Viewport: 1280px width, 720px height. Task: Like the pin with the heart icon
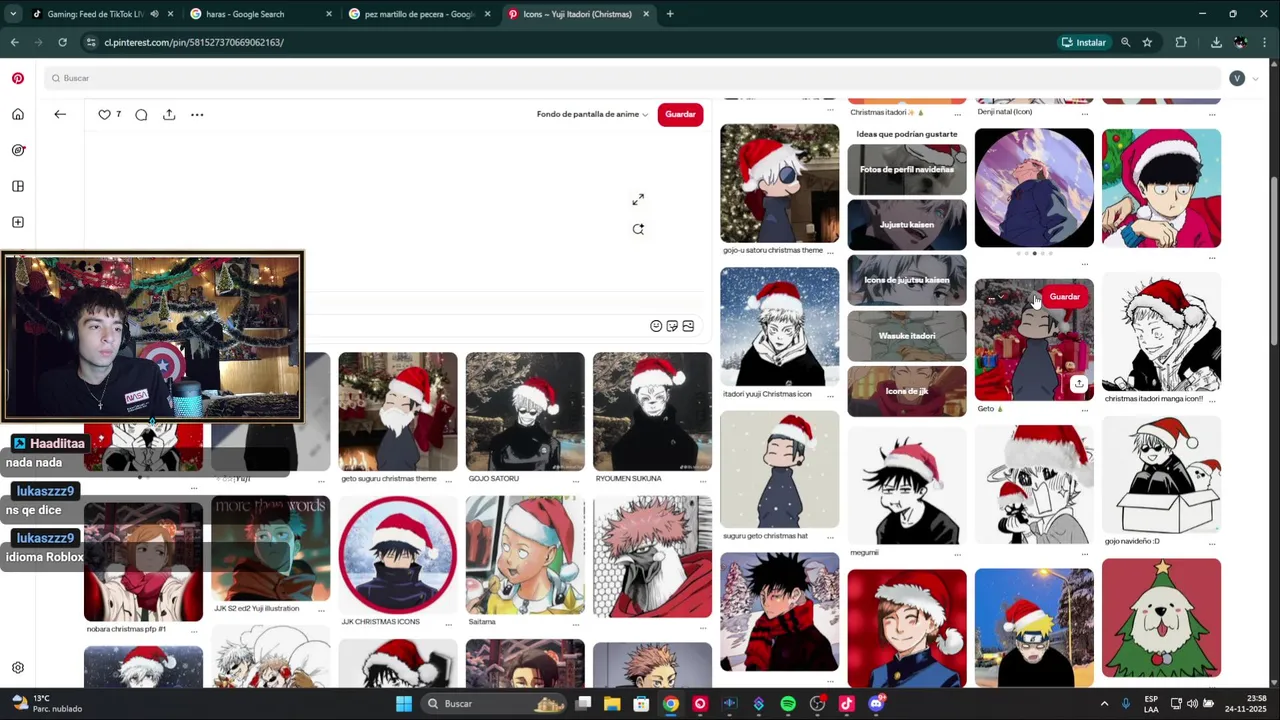coord(104,114)
